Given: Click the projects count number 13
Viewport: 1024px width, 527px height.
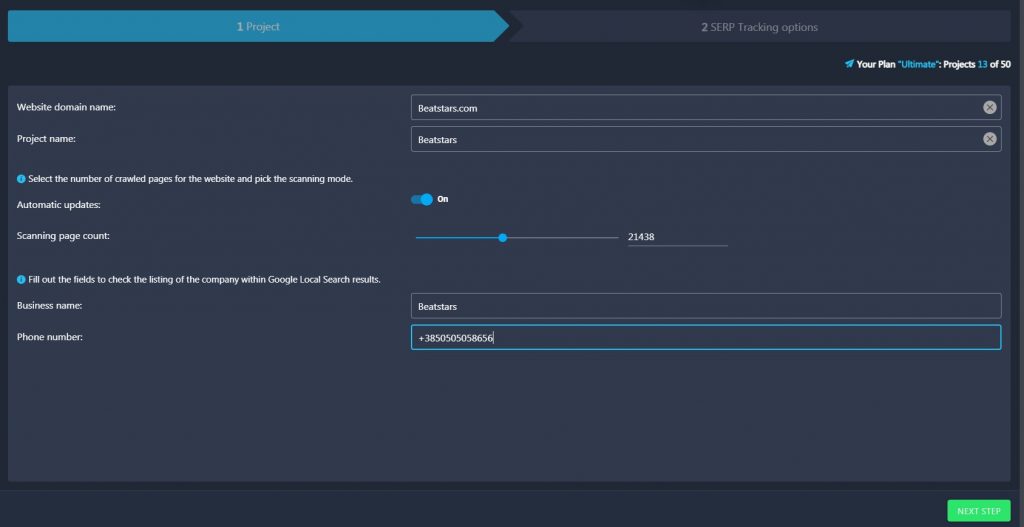Looking at the screenshot, I should (982, 65).
